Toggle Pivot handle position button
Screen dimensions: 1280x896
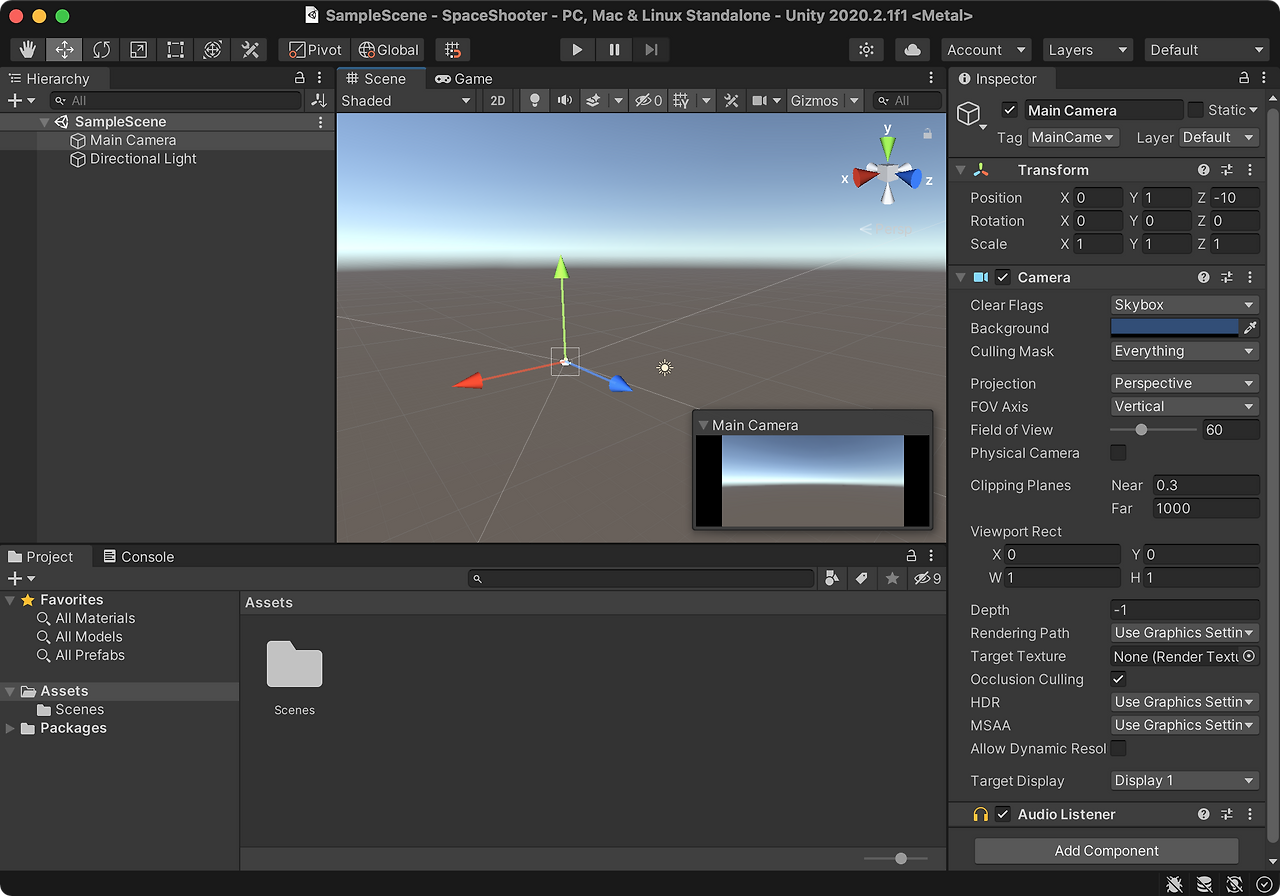click(x=315, y=50)
